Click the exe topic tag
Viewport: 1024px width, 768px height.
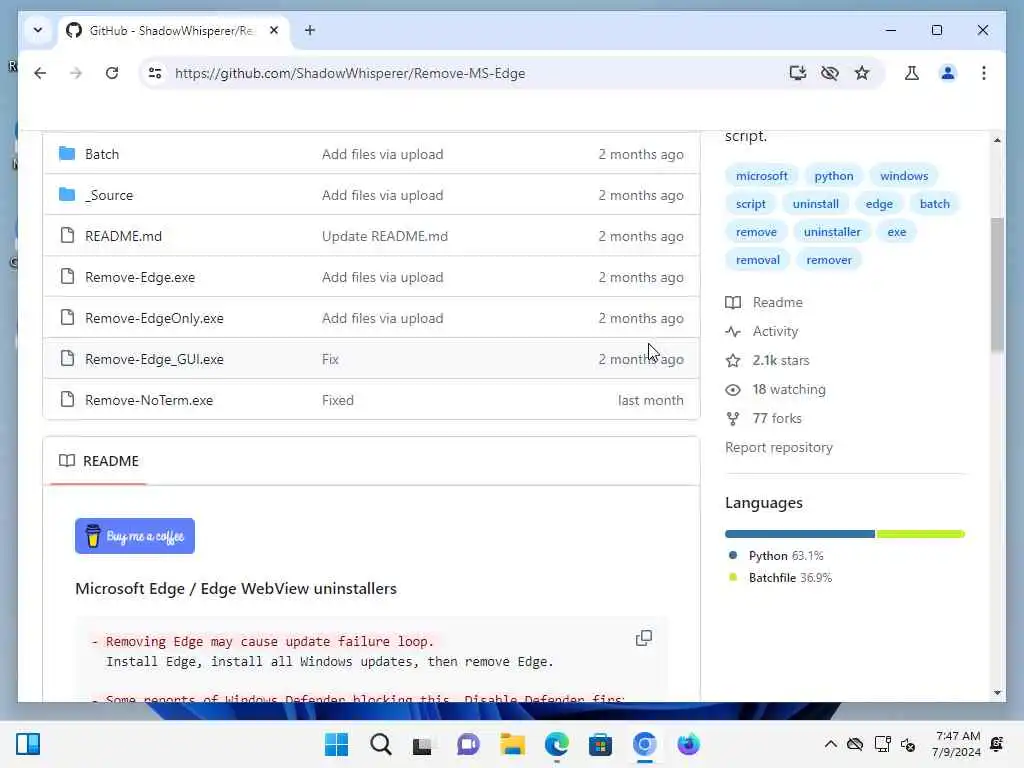[897, 232]
